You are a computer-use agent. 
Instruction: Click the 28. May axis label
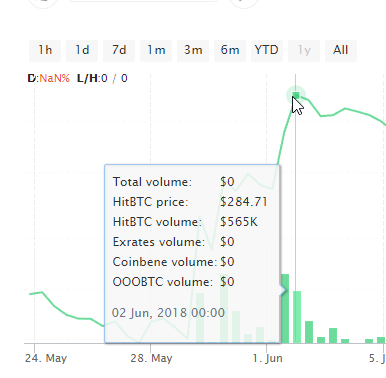[x=151, y=358]
